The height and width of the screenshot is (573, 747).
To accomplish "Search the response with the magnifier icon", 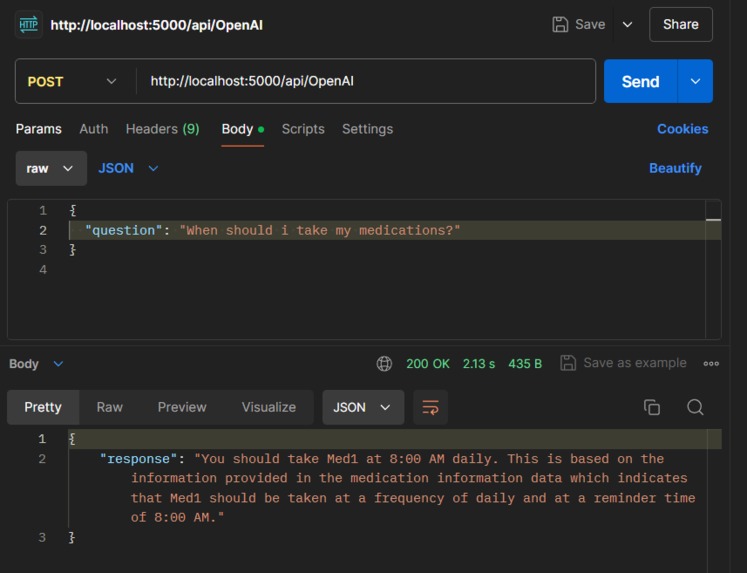I will tap(695, 407).
